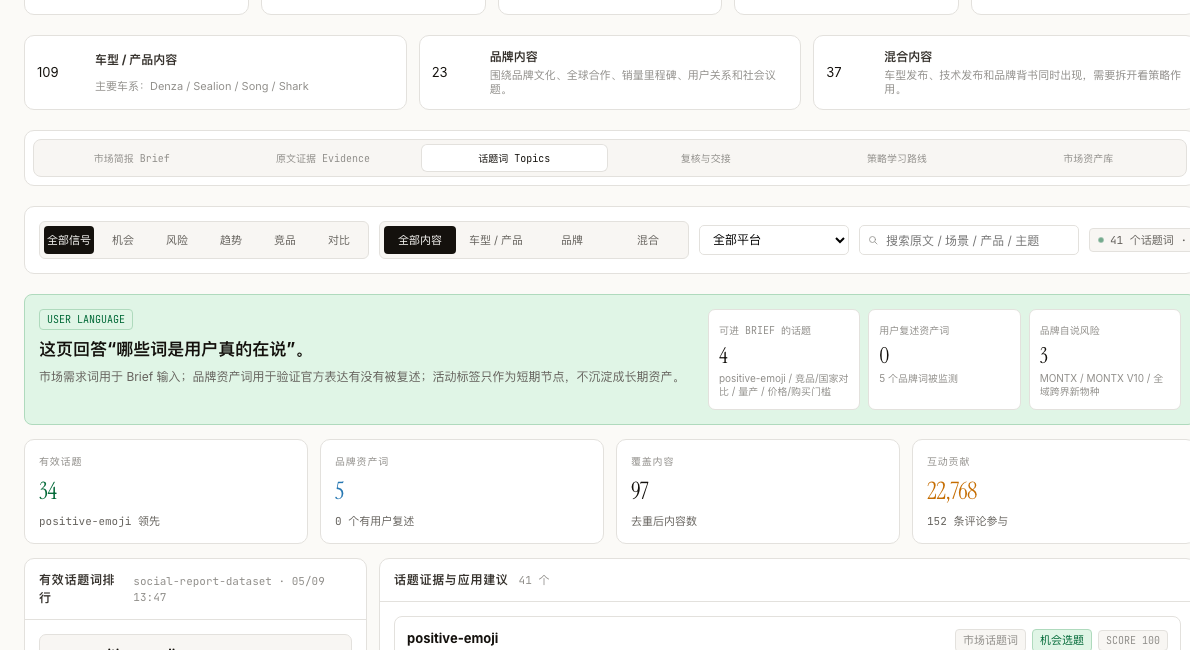Open the 车型 / 产品内容 card with 109

click(216, 72)
